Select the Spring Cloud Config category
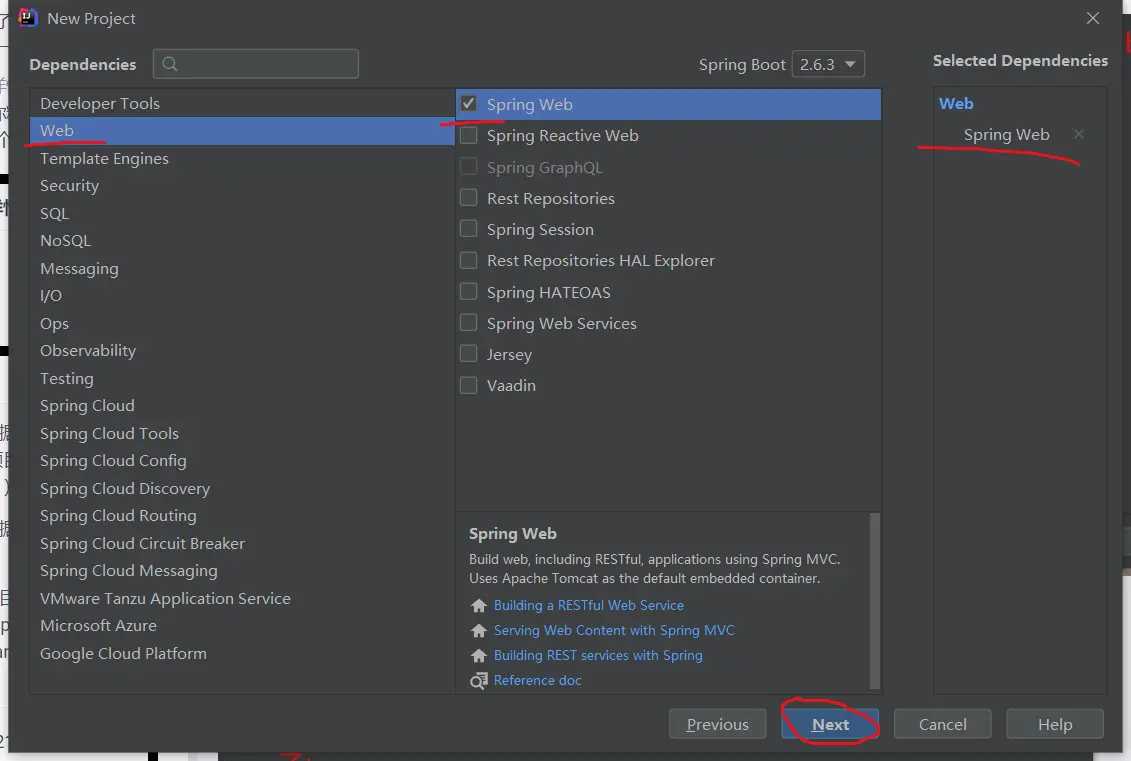This screenshot has height=761, width=1131. point(242,460)
